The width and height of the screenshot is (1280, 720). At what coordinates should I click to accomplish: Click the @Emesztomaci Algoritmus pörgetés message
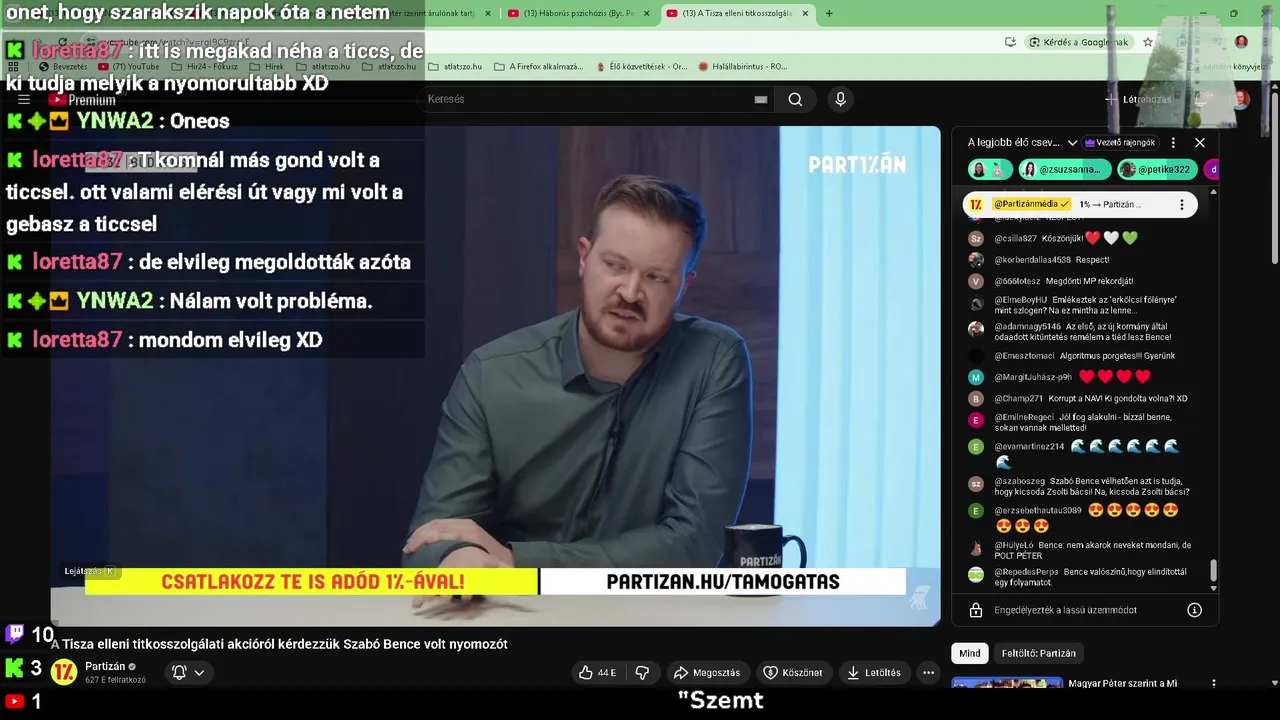pos(1085,356)
